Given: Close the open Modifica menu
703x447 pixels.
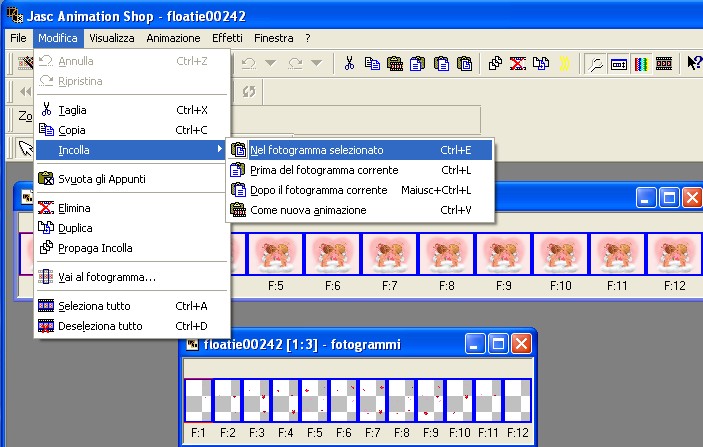Looking at the screenshot, I should tap(58, 38).
